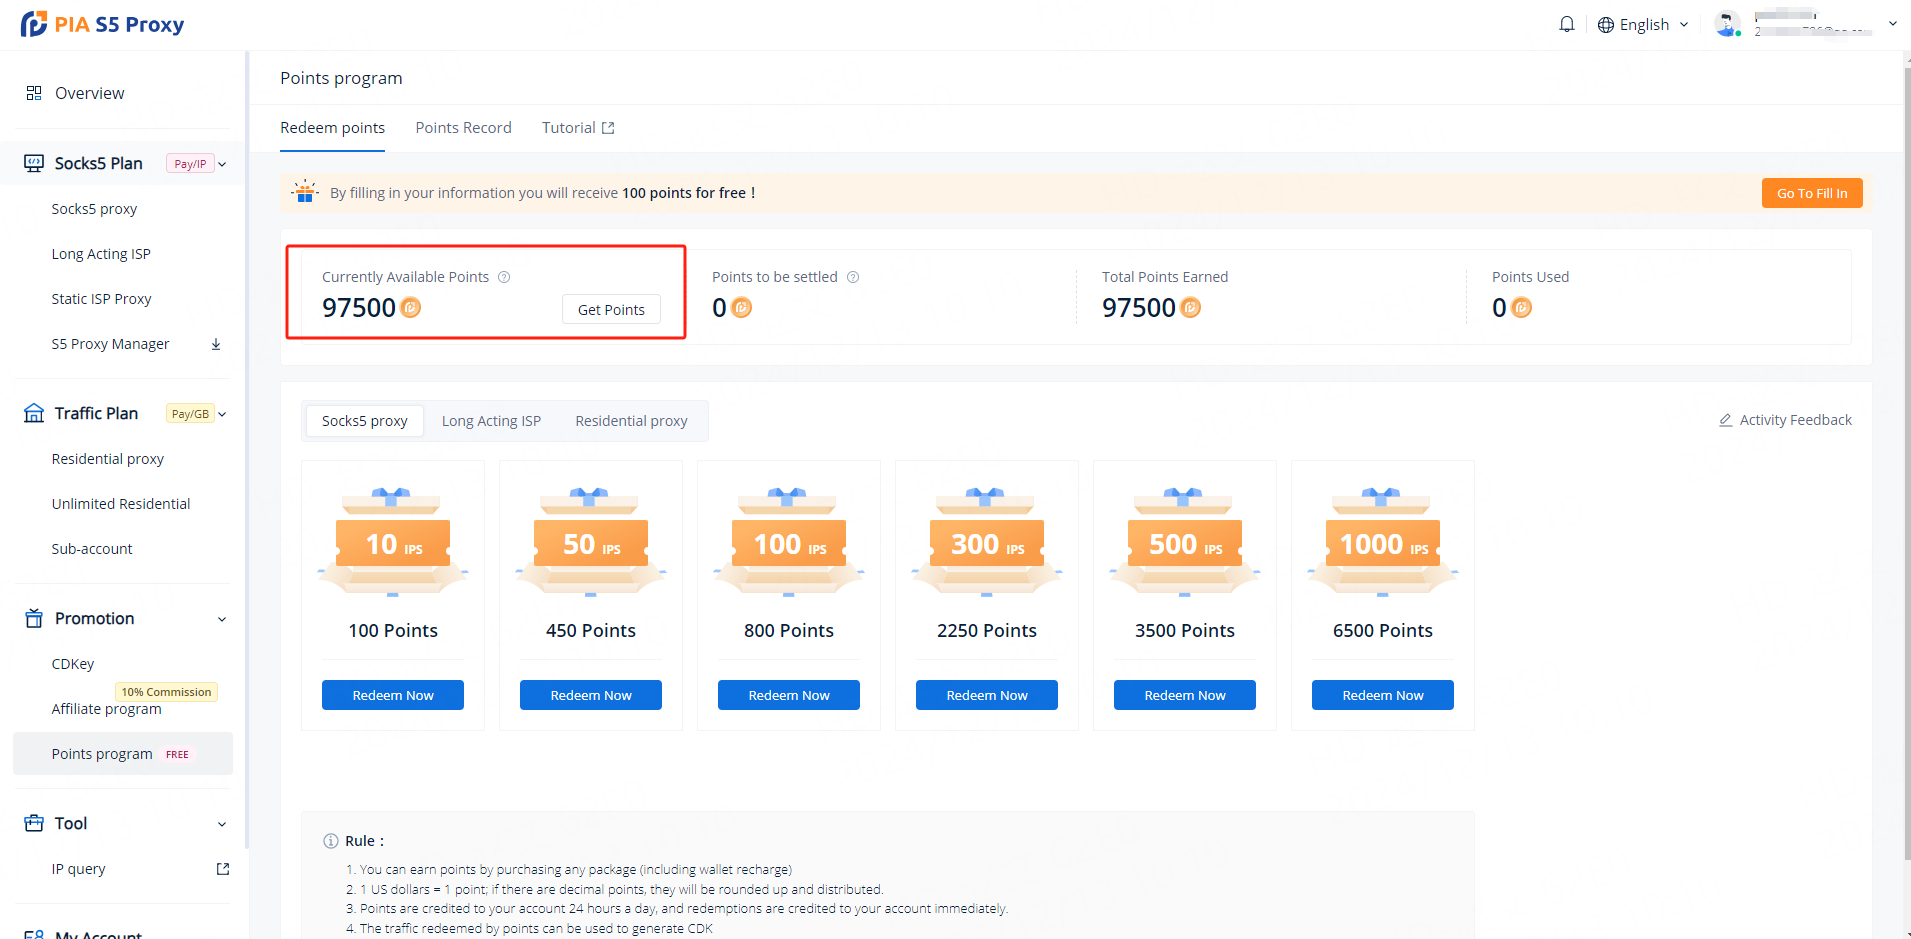Open the Overview page in sidebar
Screen dimensions: 1911x939
pos(89,93)
